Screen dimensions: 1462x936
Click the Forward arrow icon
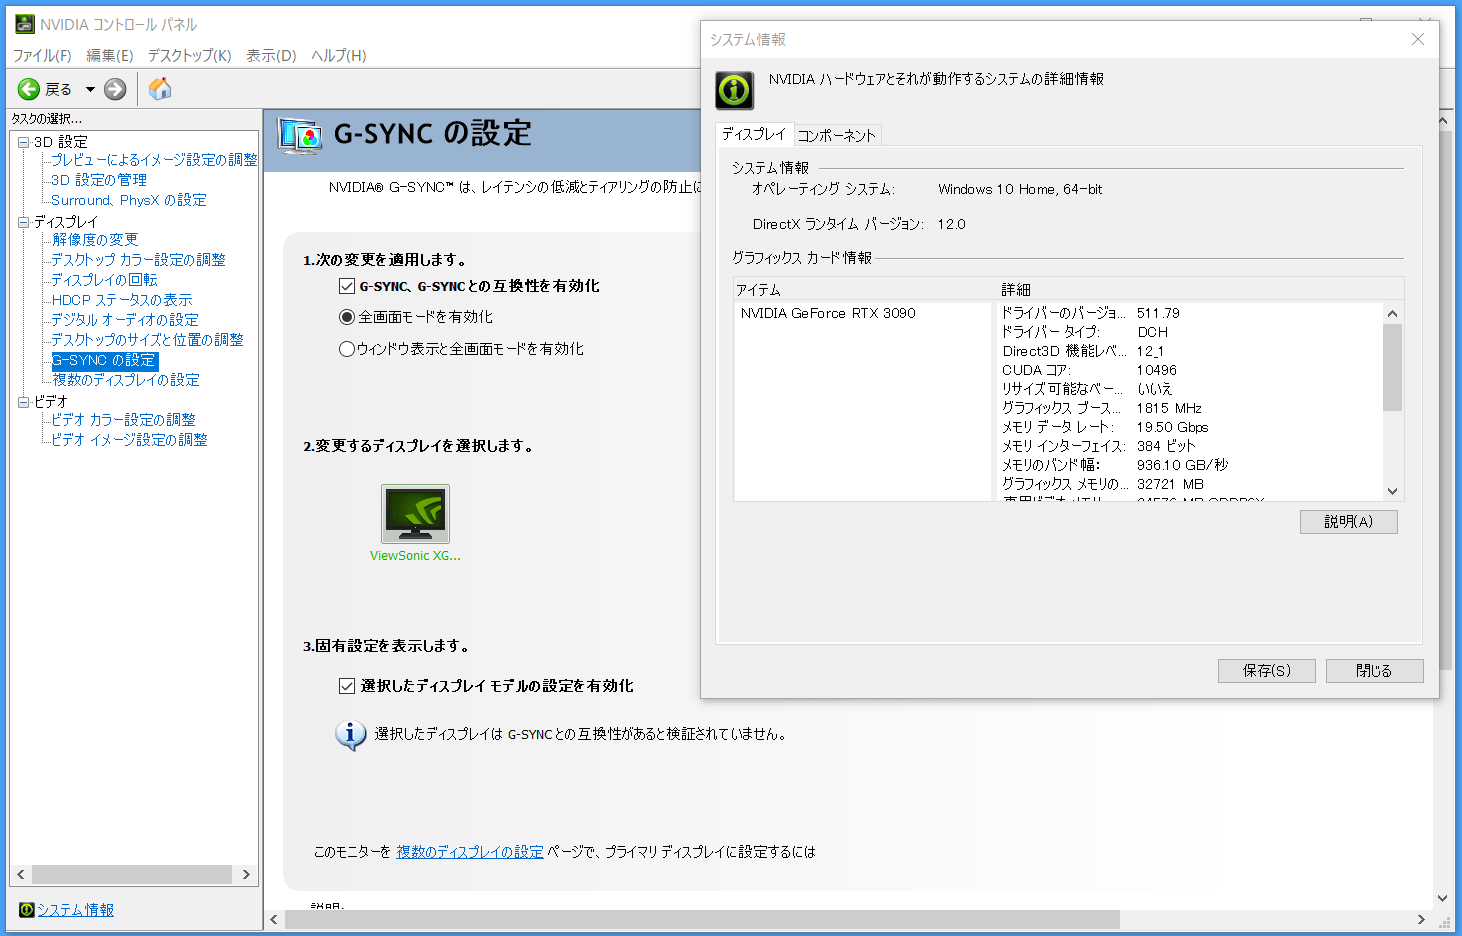(x=116, y=89)
